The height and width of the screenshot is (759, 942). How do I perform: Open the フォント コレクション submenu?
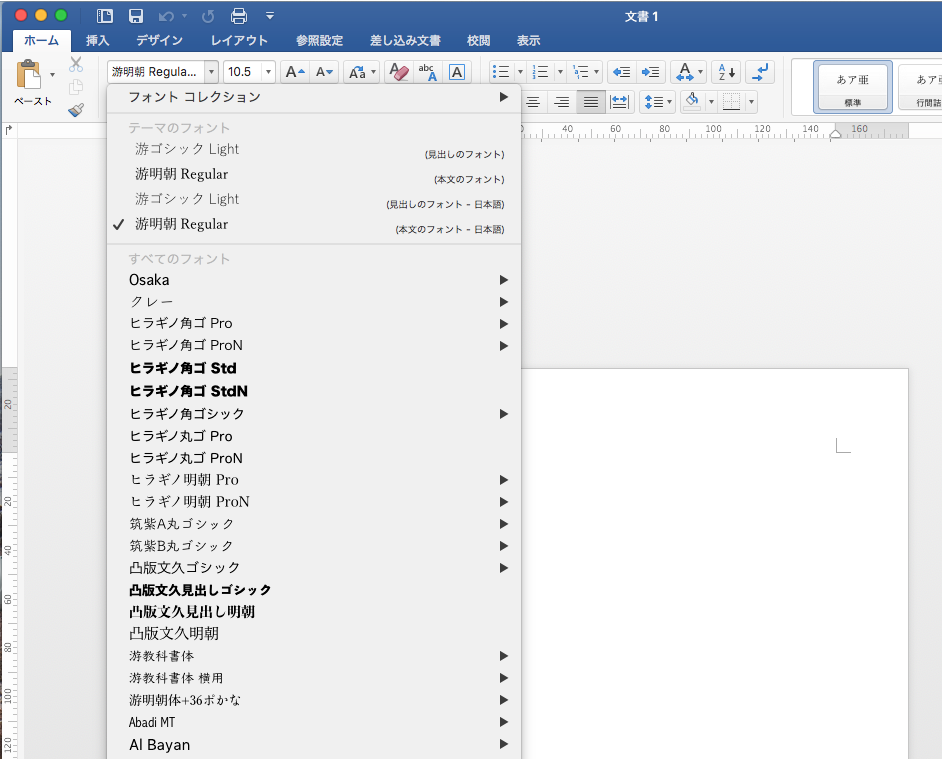(x=314, y=97)
